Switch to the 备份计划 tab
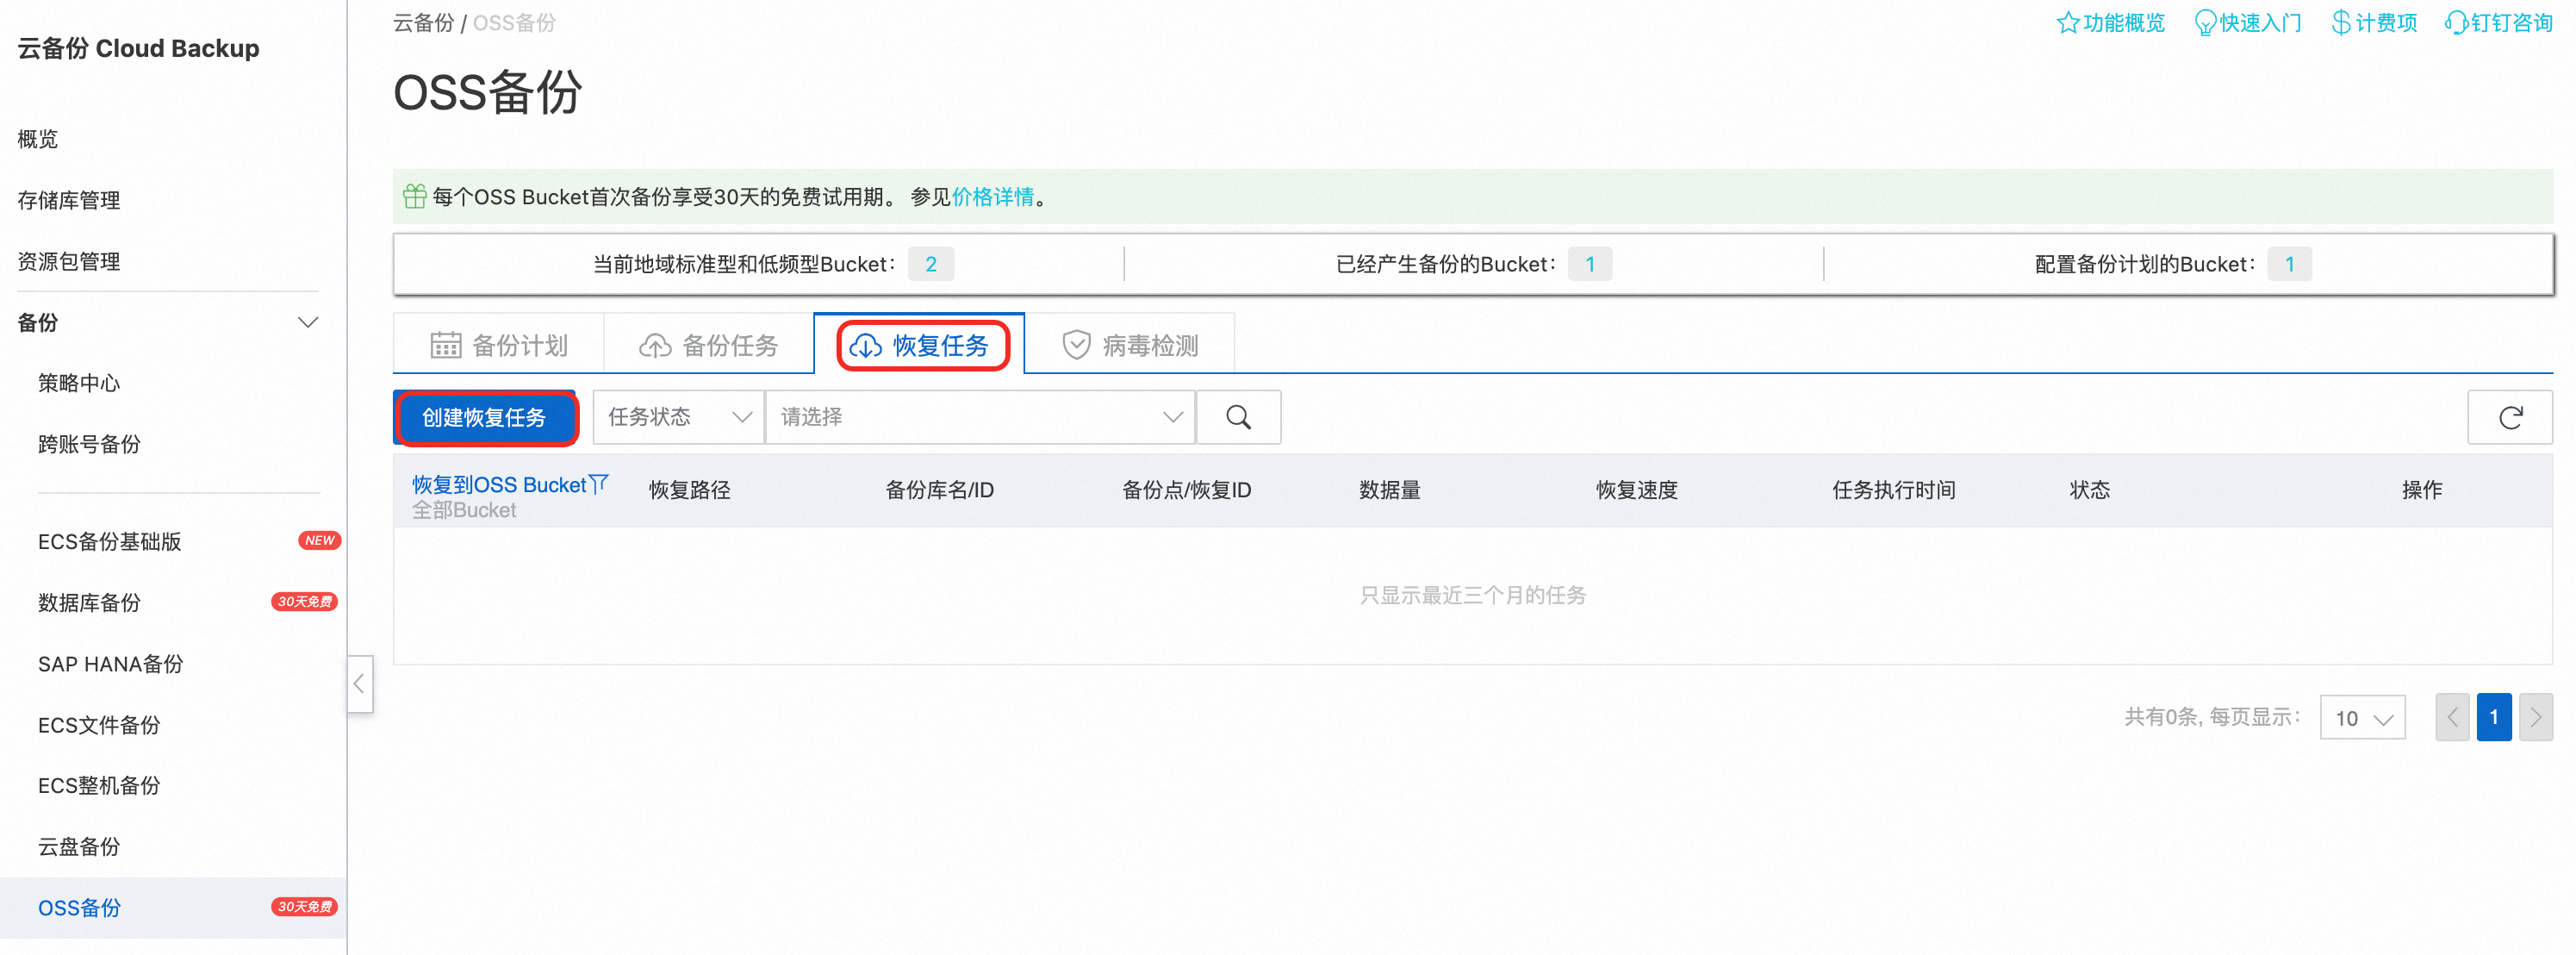Image resolution: width=2576 pixels, height=955 pixels. (x=499, y=345)
